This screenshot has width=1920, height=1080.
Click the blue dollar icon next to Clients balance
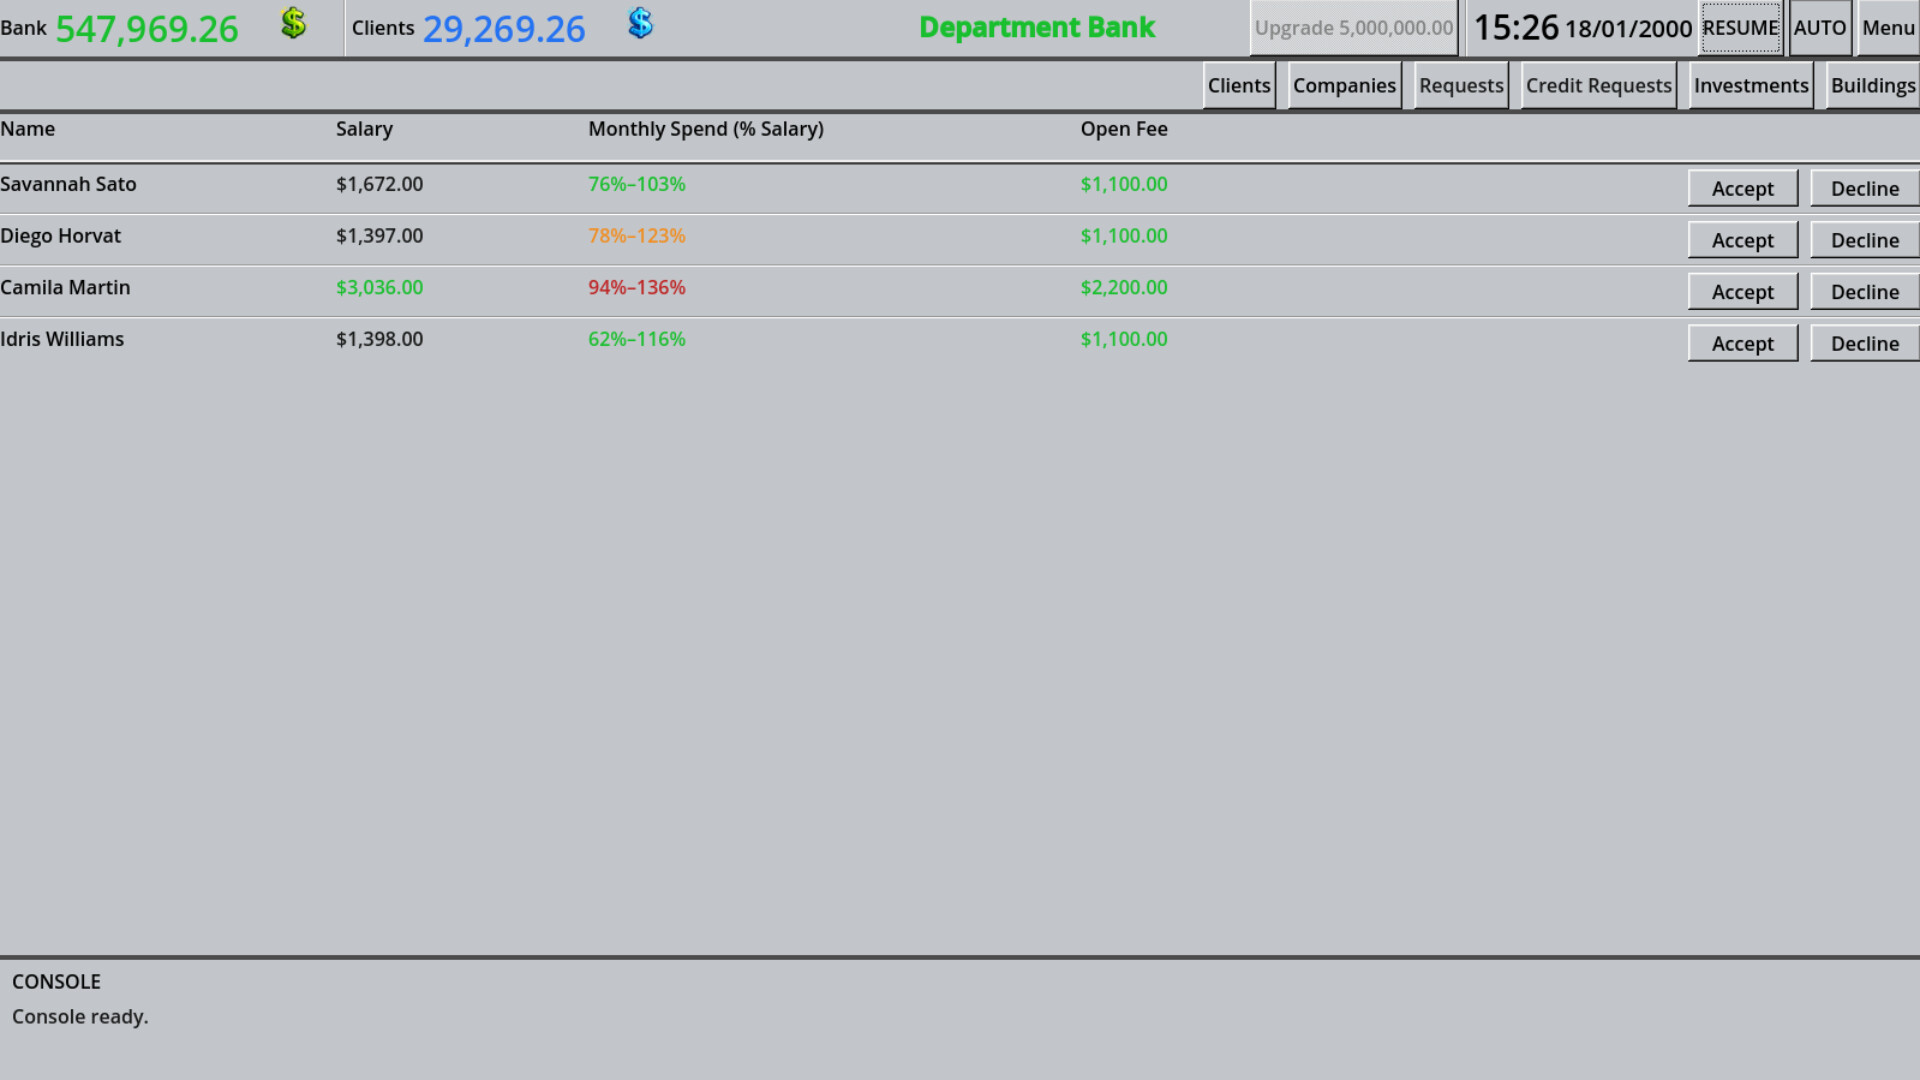[x=639, y=24]
